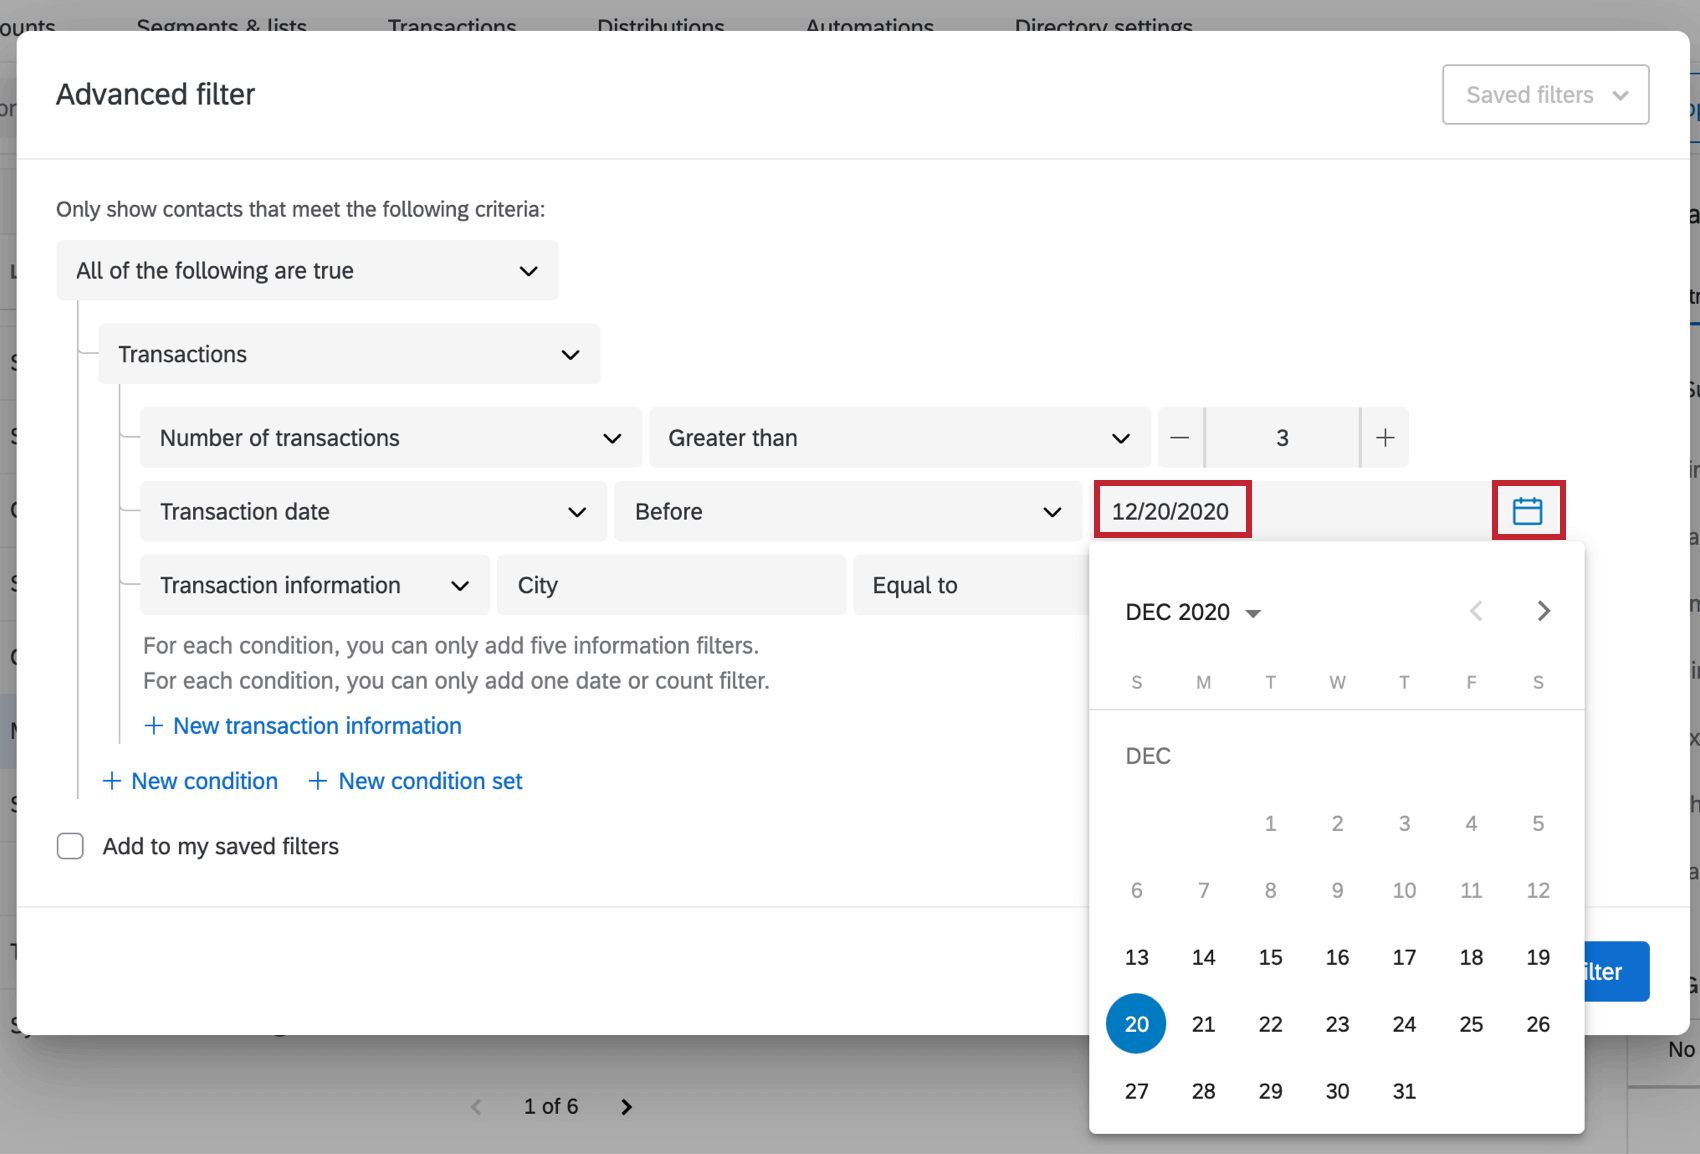Decrease number of transactions with minus icon
Viewport: 1700px width, 1154px height.
(1180, 437)
